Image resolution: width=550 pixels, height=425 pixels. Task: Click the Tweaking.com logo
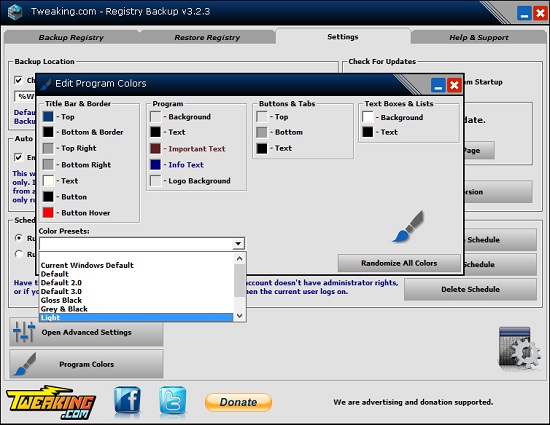51,402
